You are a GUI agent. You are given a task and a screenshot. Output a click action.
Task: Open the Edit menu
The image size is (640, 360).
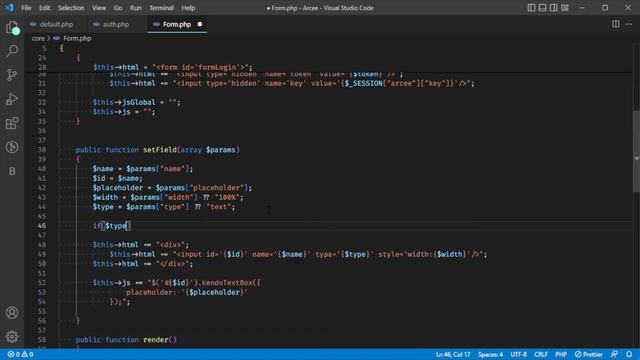[x=44, y=8]
